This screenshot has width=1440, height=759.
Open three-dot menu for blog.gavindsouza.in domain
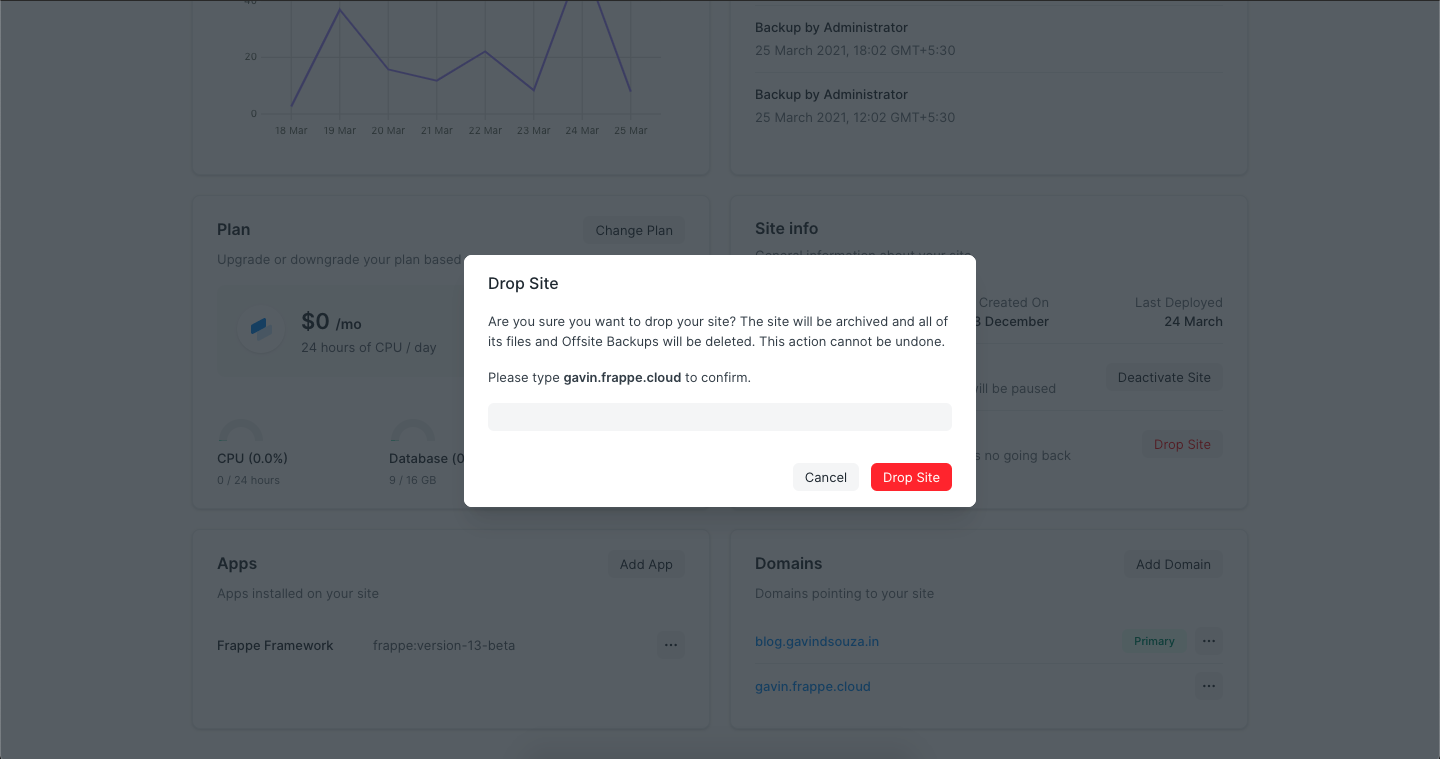(1209, 641)
